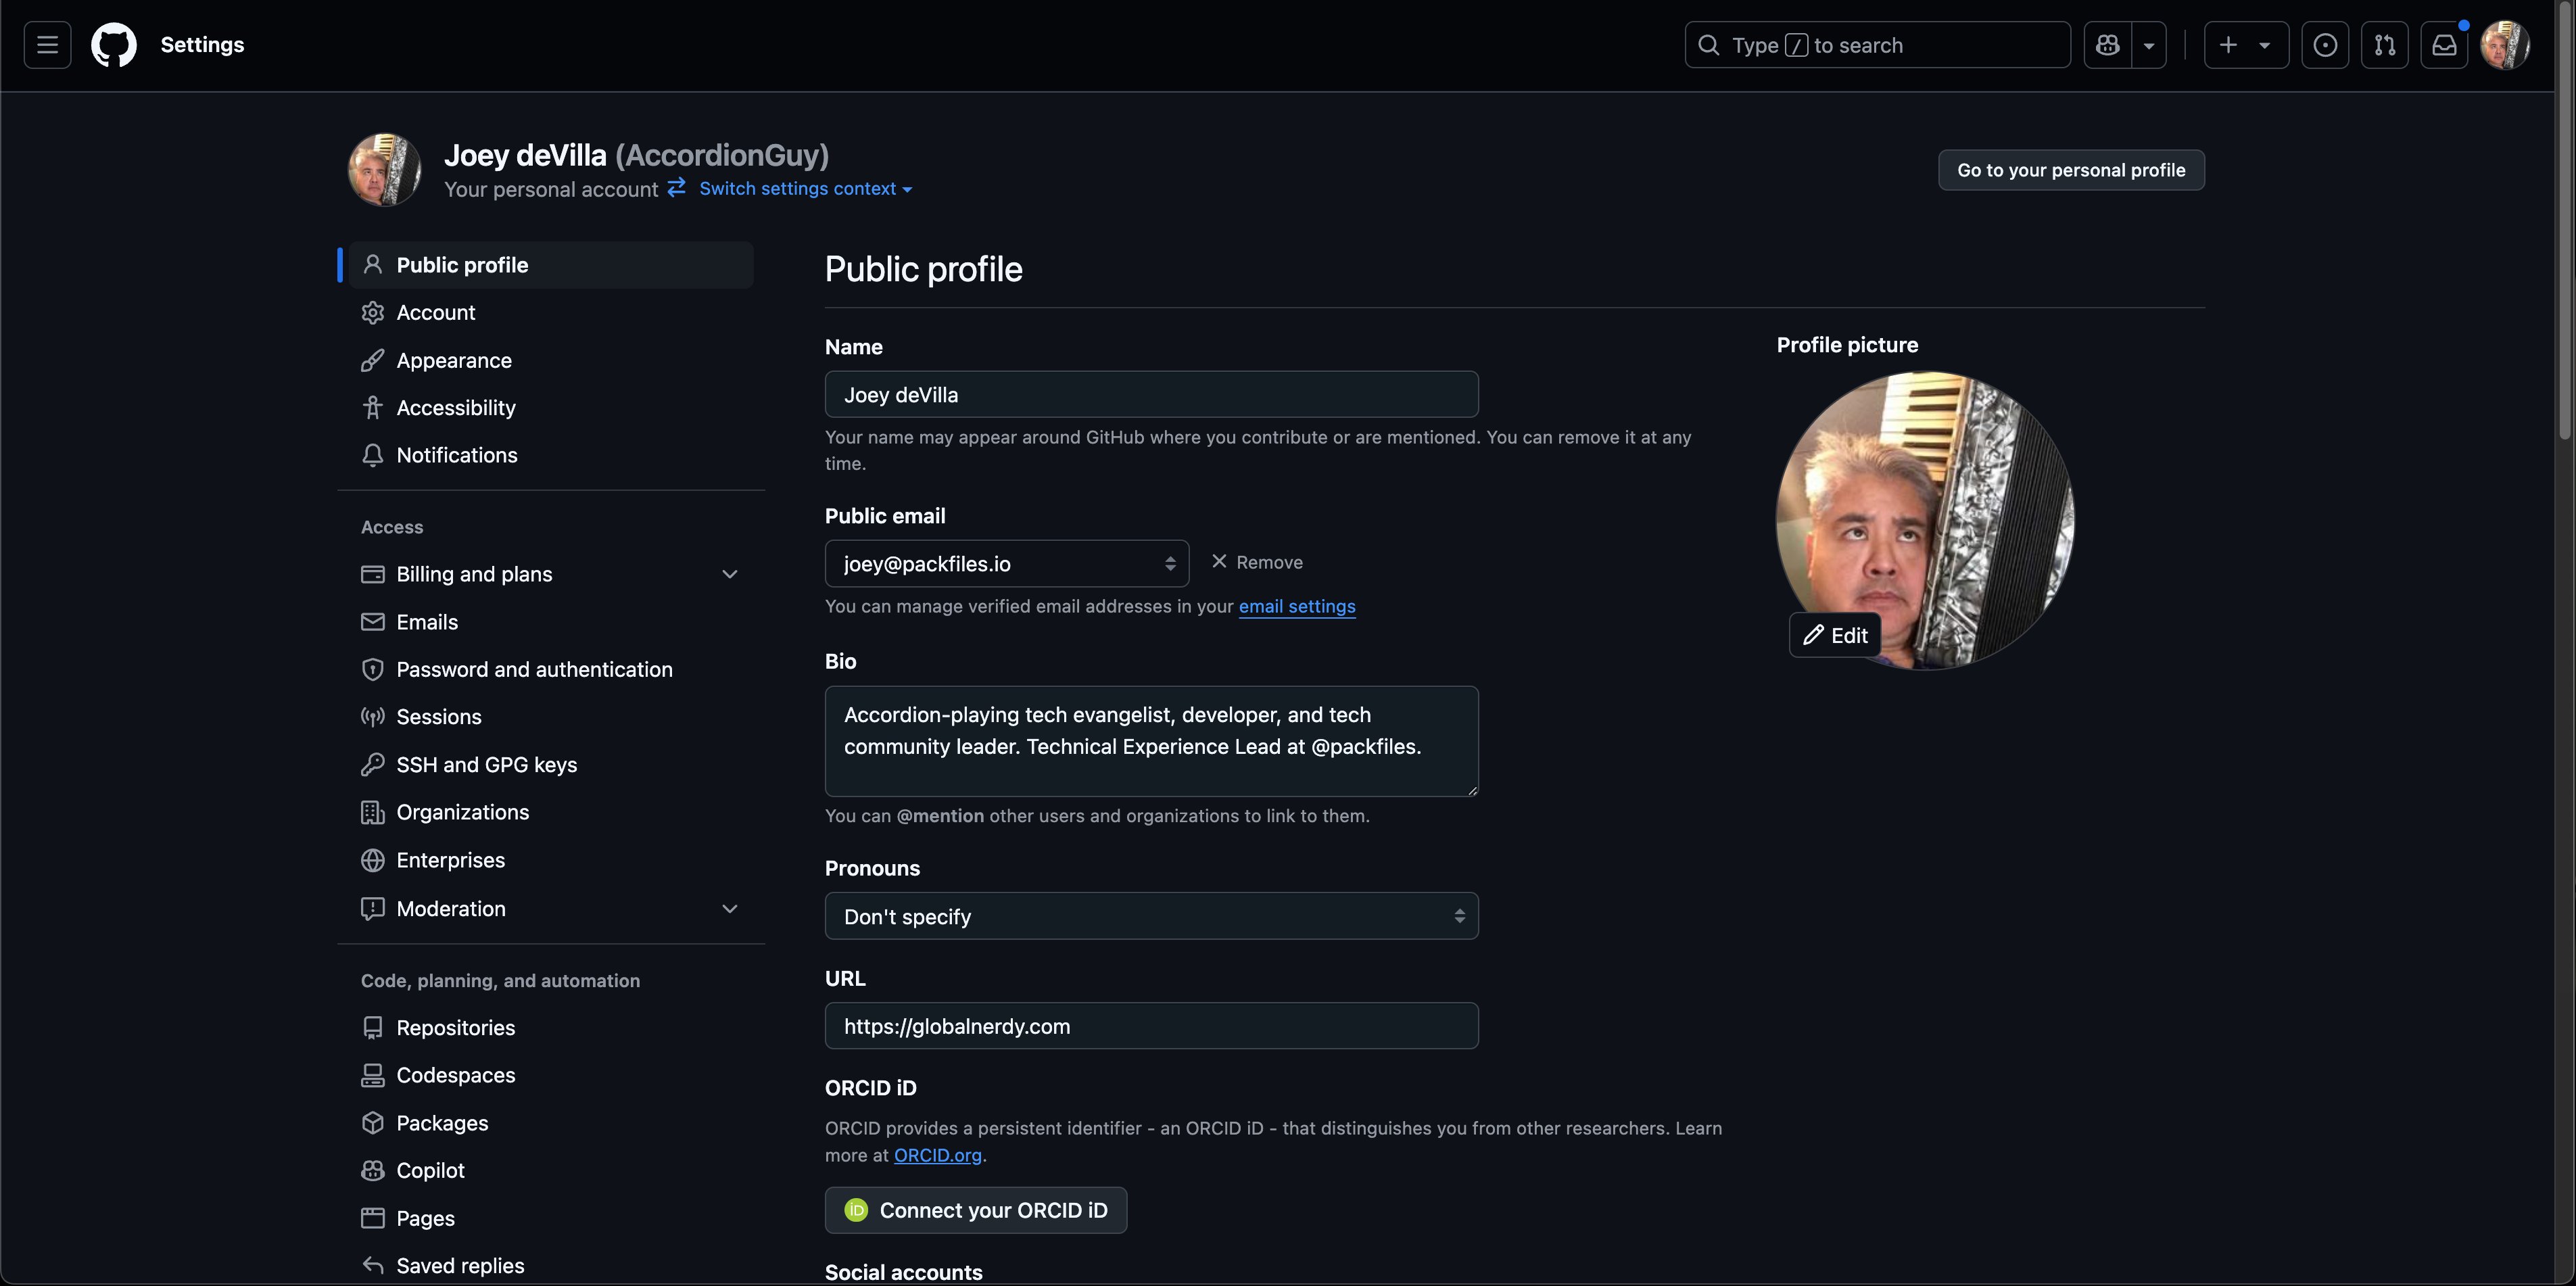Click the Packages box icon in sidebar

372,1123
